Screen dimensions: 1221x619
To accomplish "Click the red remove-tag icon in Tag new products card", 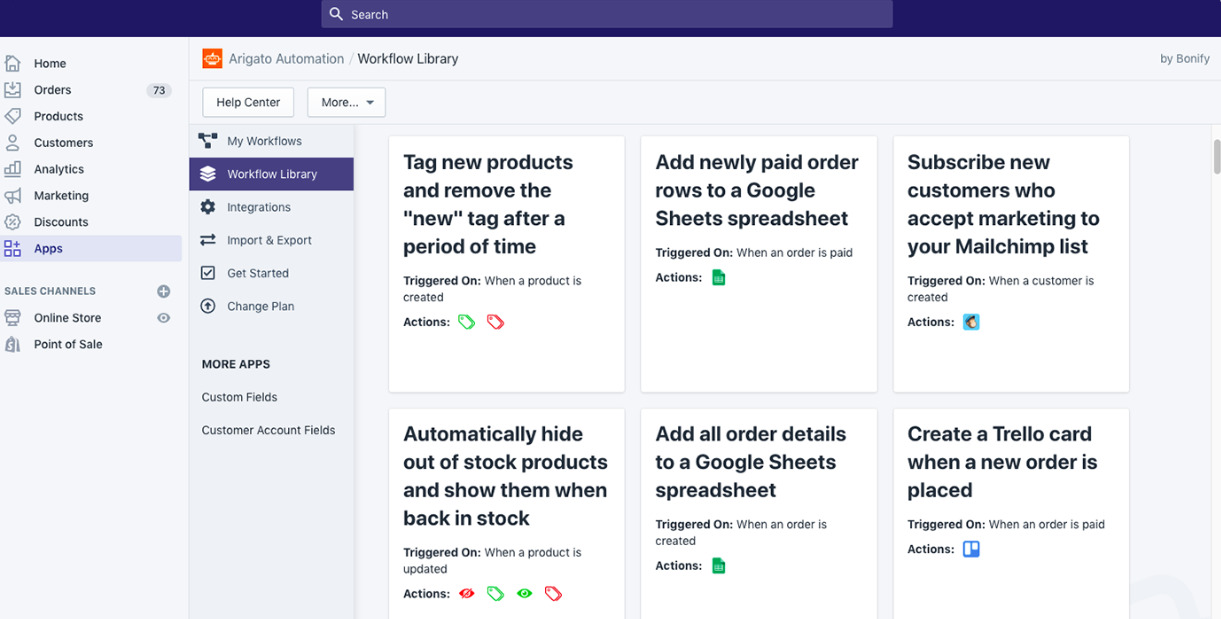I will (495, 322).
